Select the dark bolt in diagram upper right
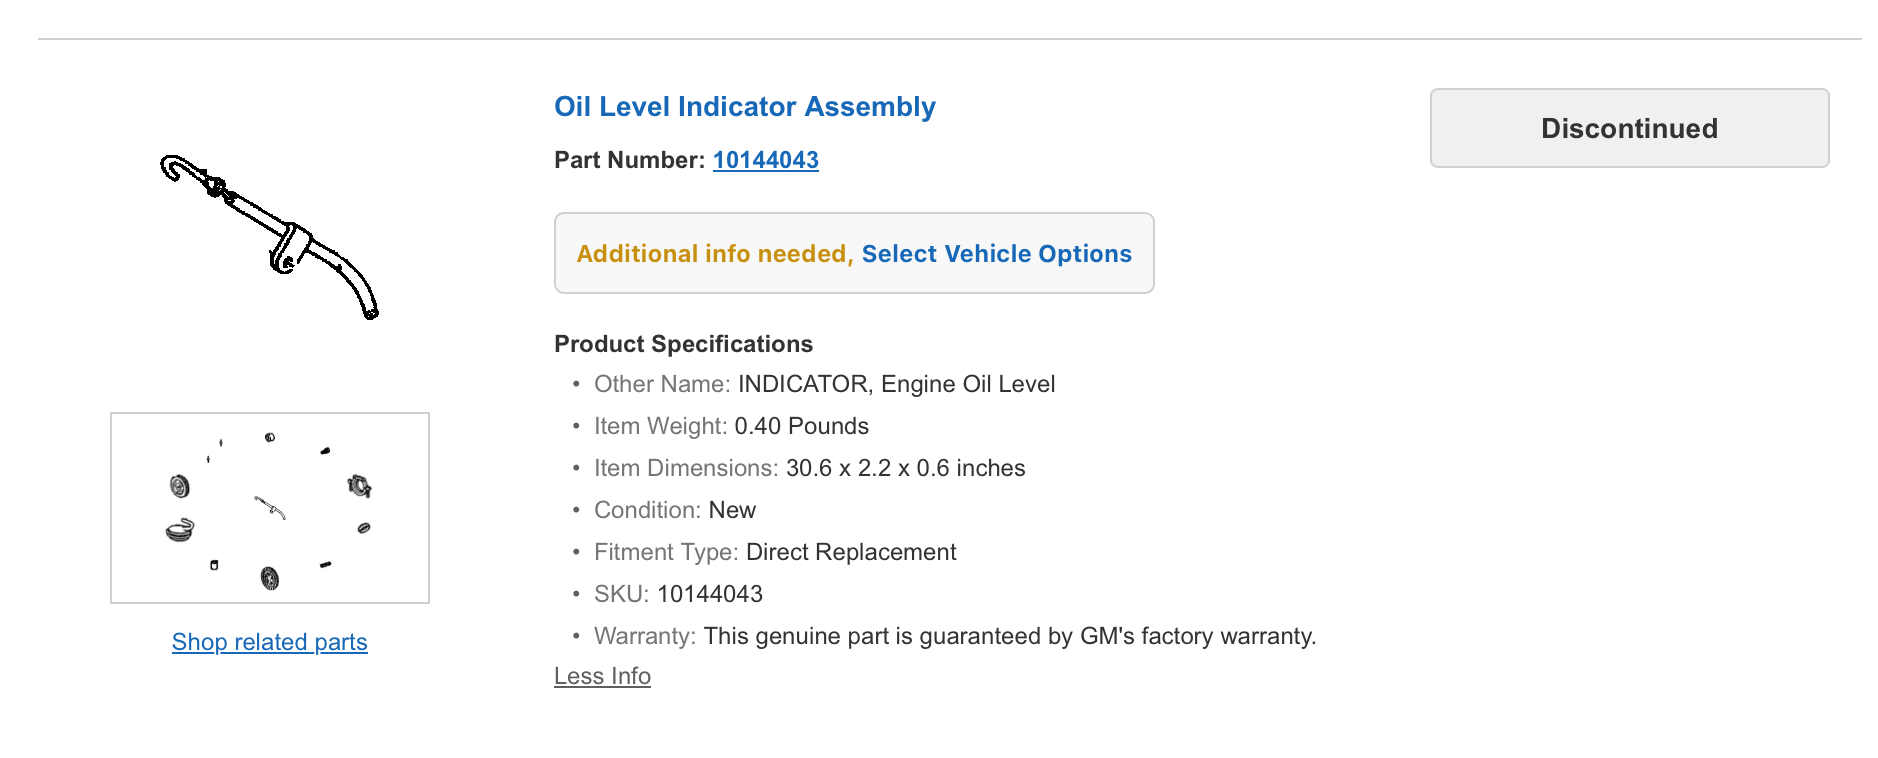The width and height of the screenshot is (1878, 758). click(325, 451)
